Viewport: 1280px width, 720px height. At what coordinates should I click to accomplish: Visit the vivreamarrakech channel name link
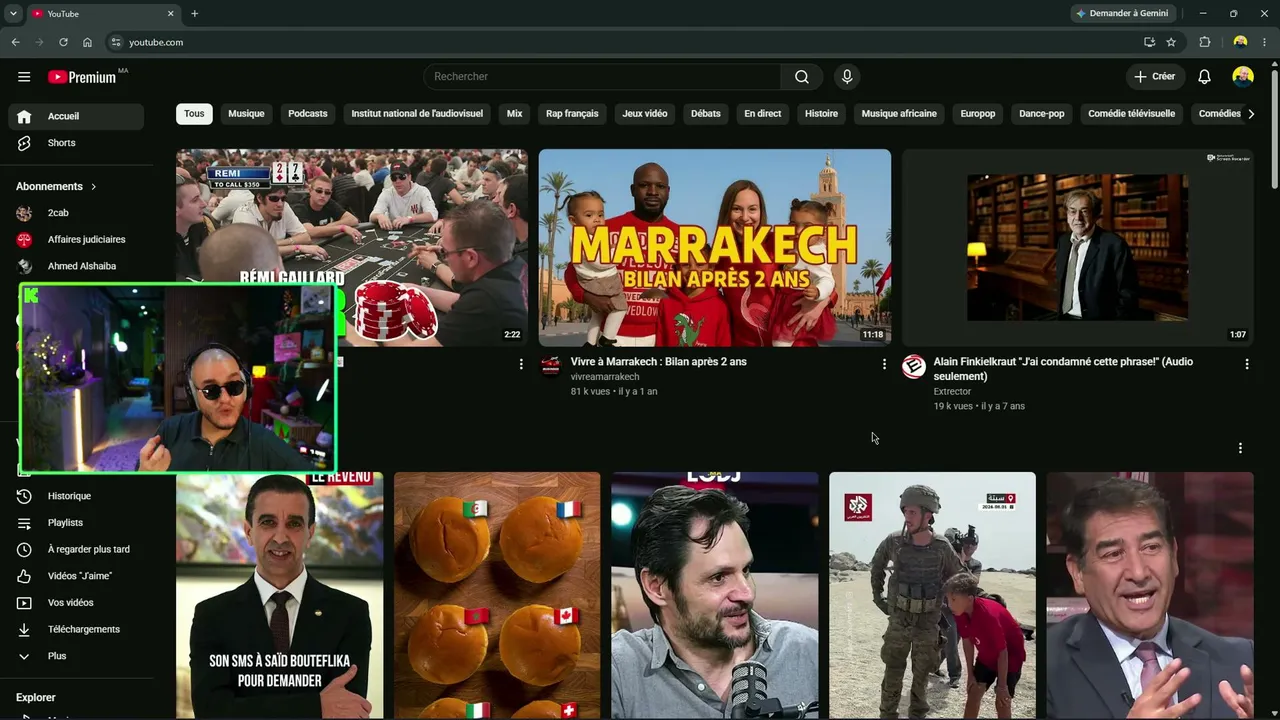605,377
